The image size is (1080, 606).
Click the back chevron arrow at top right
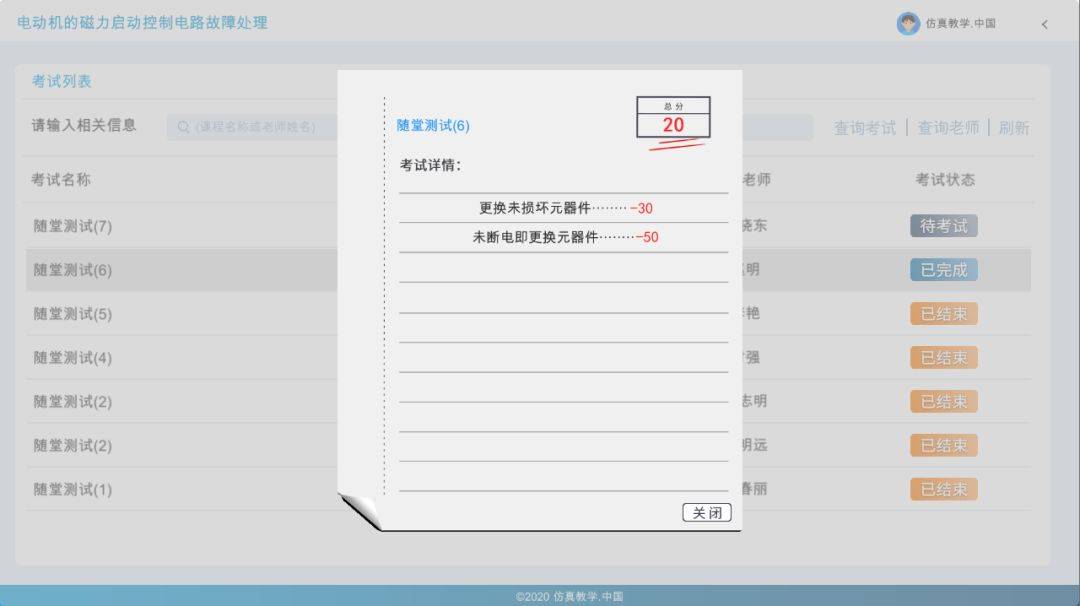[x=1045, y=25]
